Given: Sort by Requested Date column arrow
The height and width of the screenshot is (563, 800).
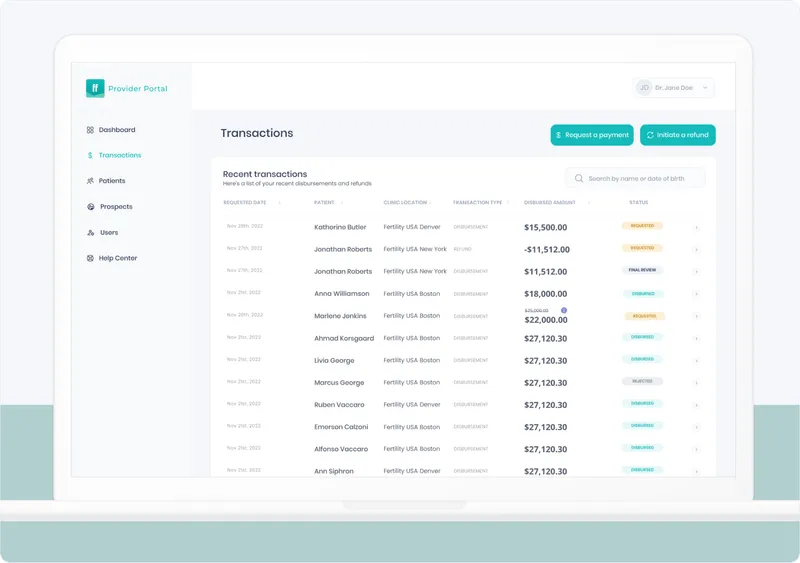Looking at the screenshot, I should coord(279,203).
